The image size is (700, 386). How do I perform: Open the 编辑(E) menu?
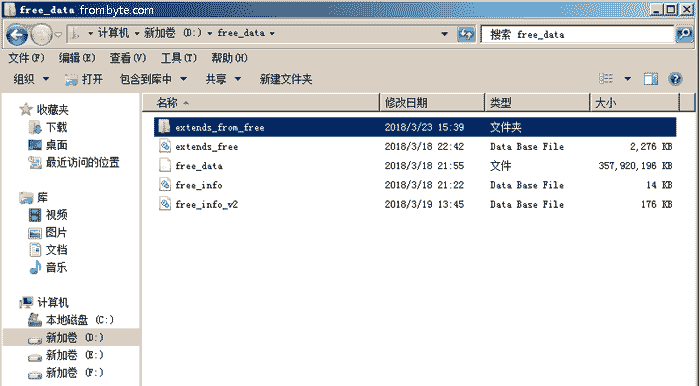click(x=77, y=58)
